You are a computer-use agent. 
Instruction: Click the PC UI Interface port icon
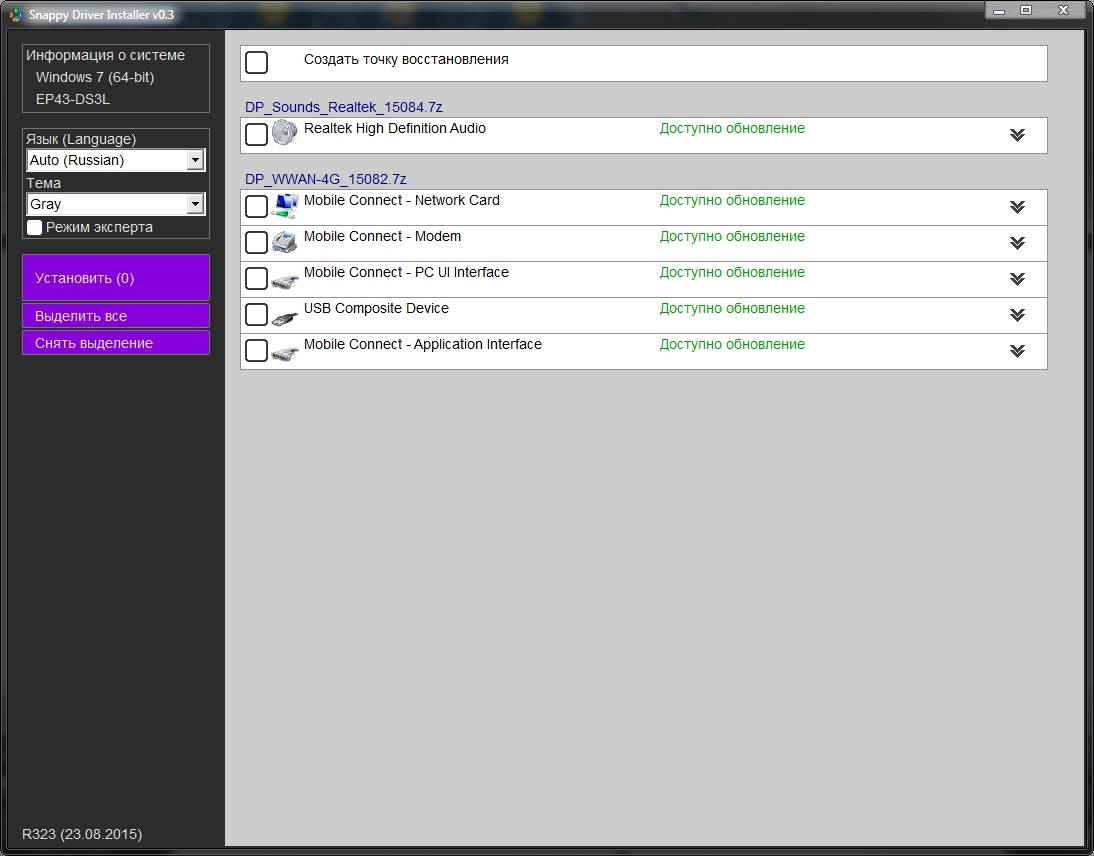point(285,280)
